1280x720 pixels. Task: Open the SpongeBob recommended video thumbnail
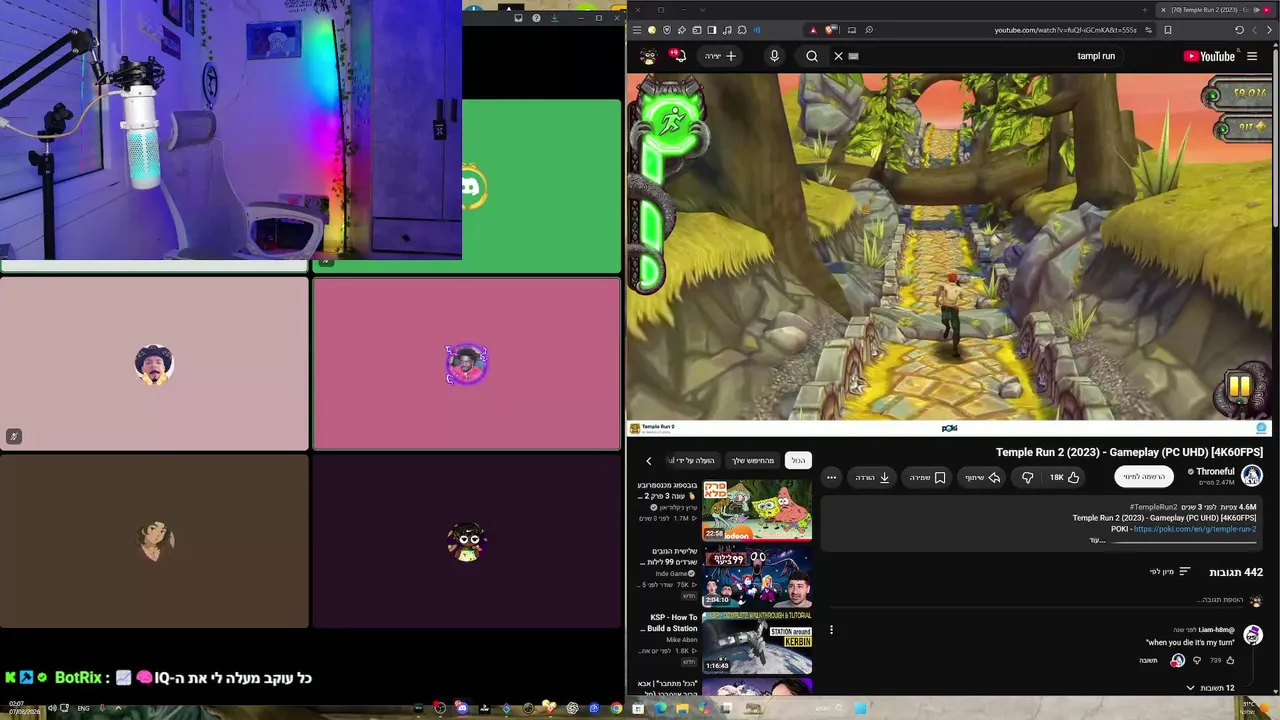(x=757, y=510)
